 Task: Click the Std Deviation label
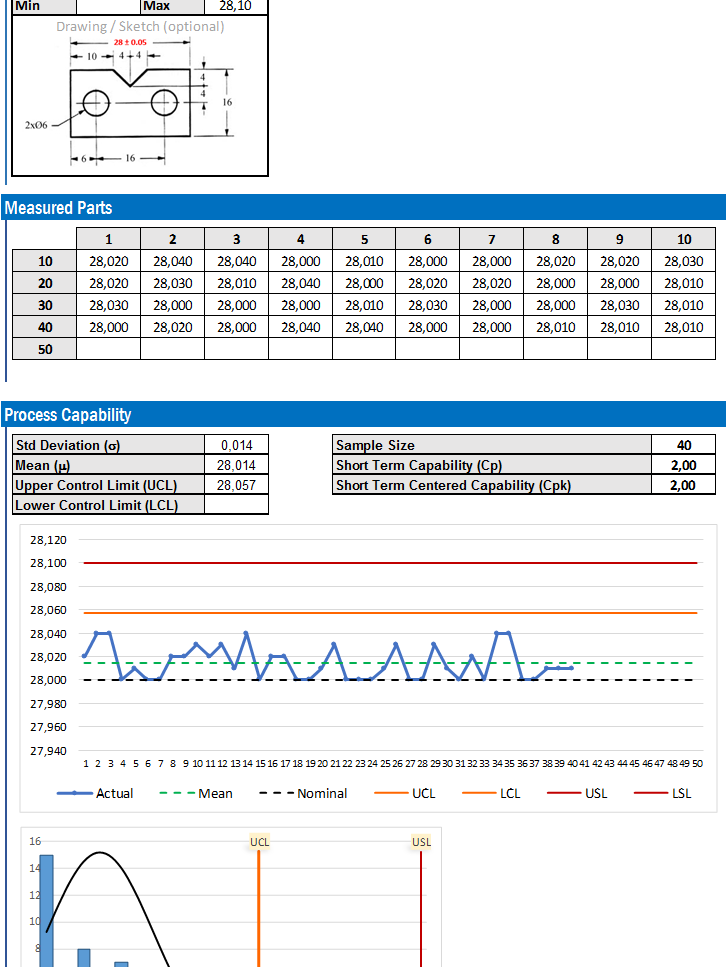[109, 445]
